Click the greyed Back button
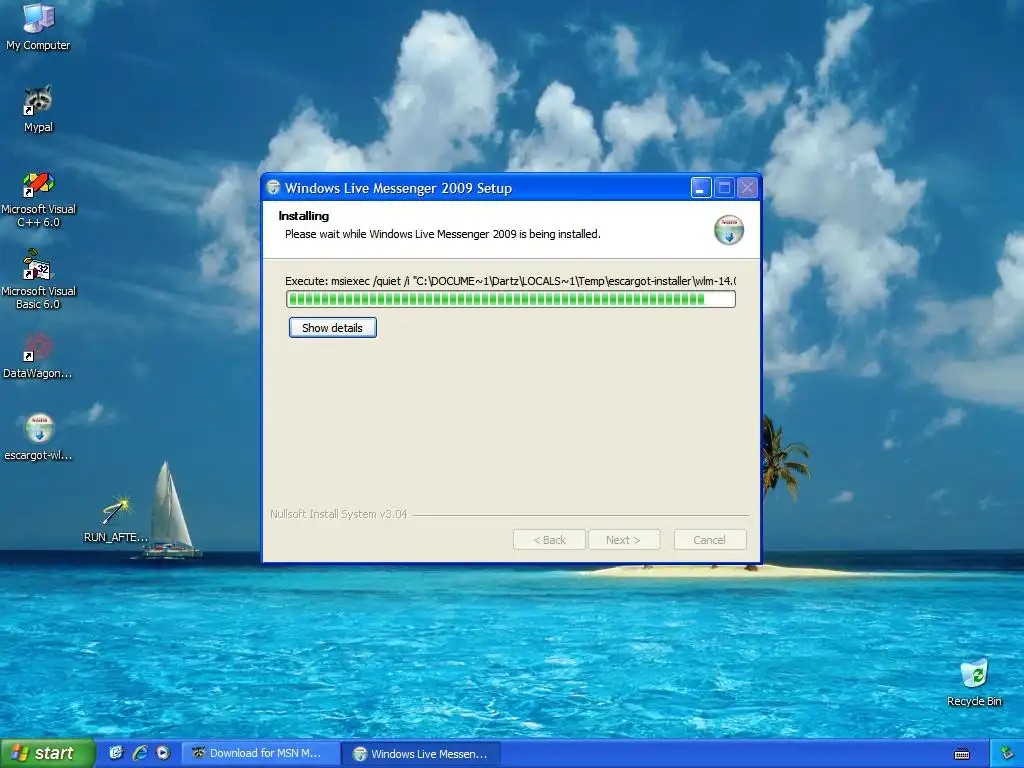Image resolution: width=1024 pixels, height=768 pixels. click(549, 540)
